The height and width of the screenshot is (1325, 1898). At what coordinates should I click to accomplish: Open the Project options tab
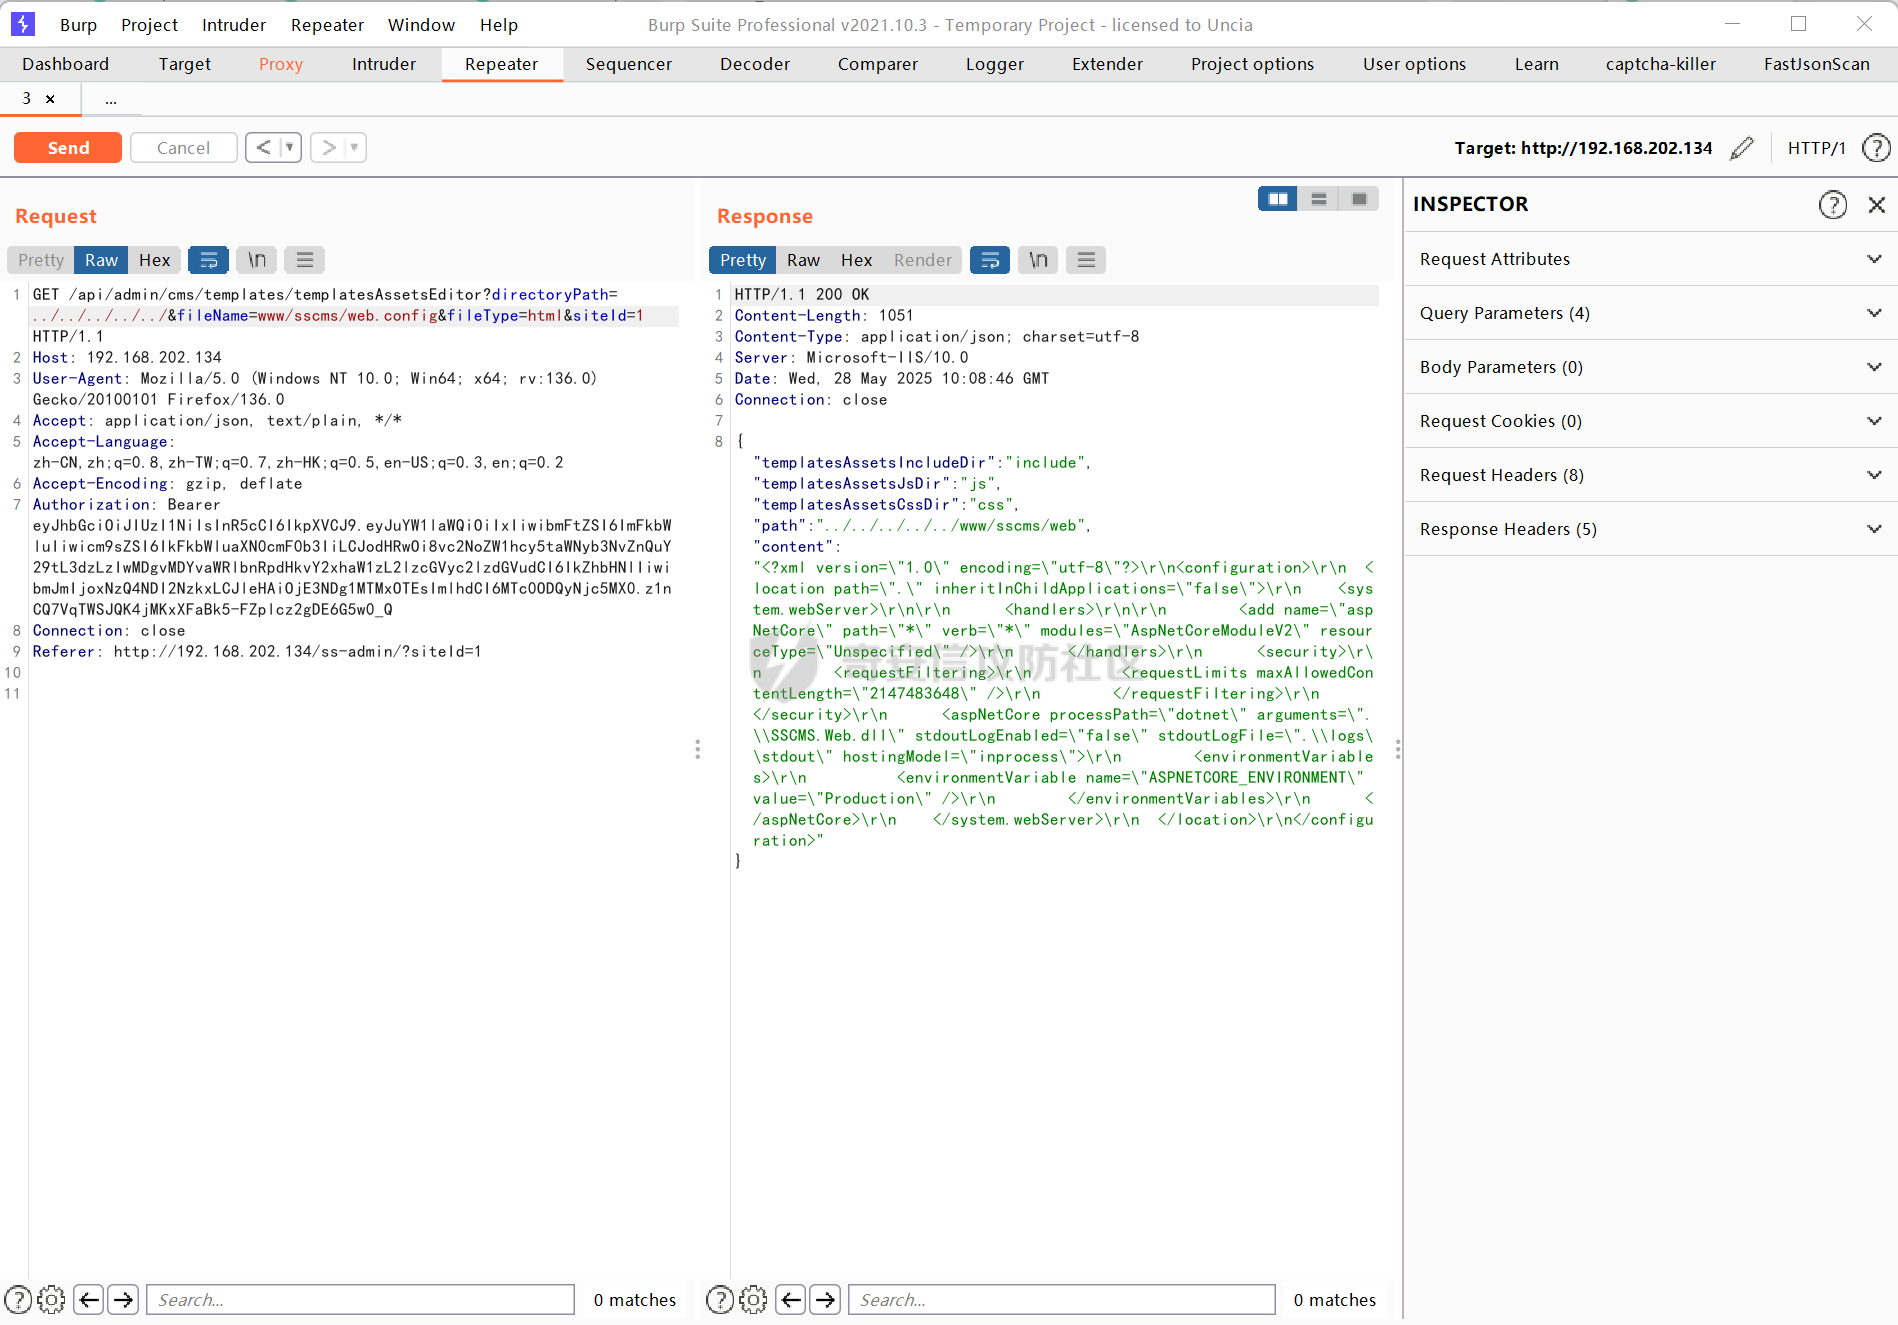click(x=1253, y=64)
